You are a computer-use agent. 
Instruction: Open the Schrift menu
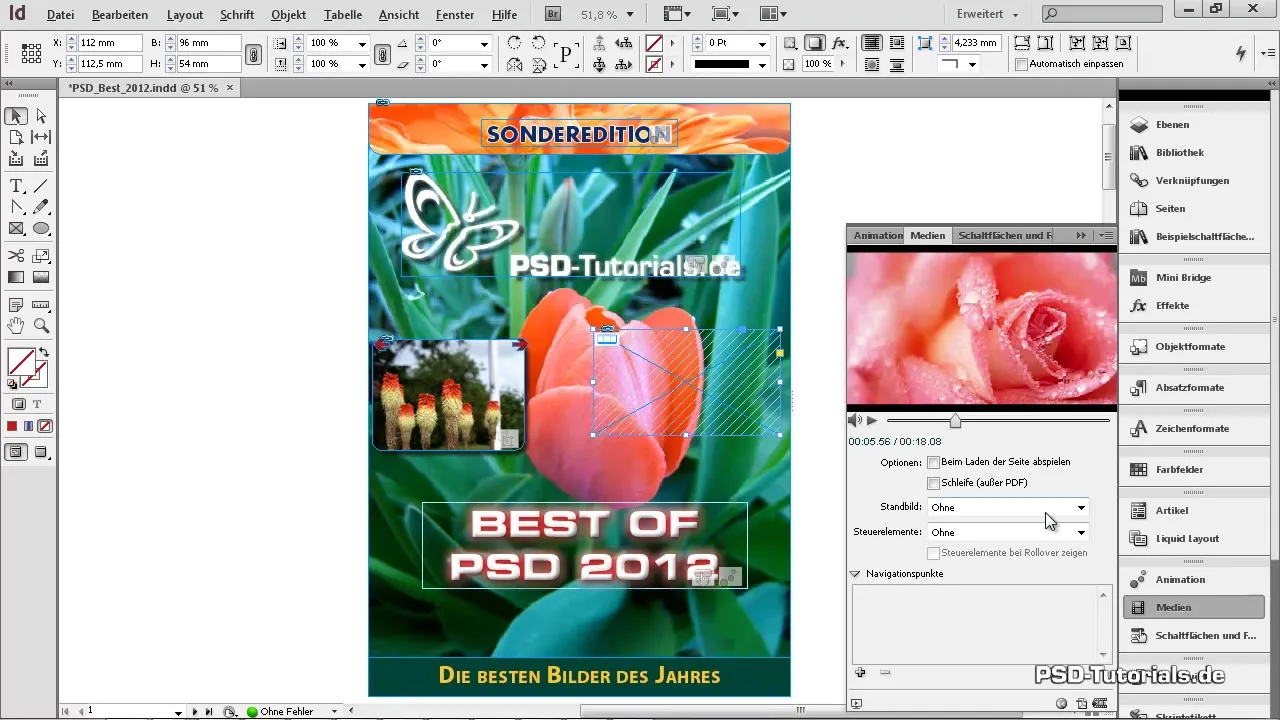click(x=237, y=15)
